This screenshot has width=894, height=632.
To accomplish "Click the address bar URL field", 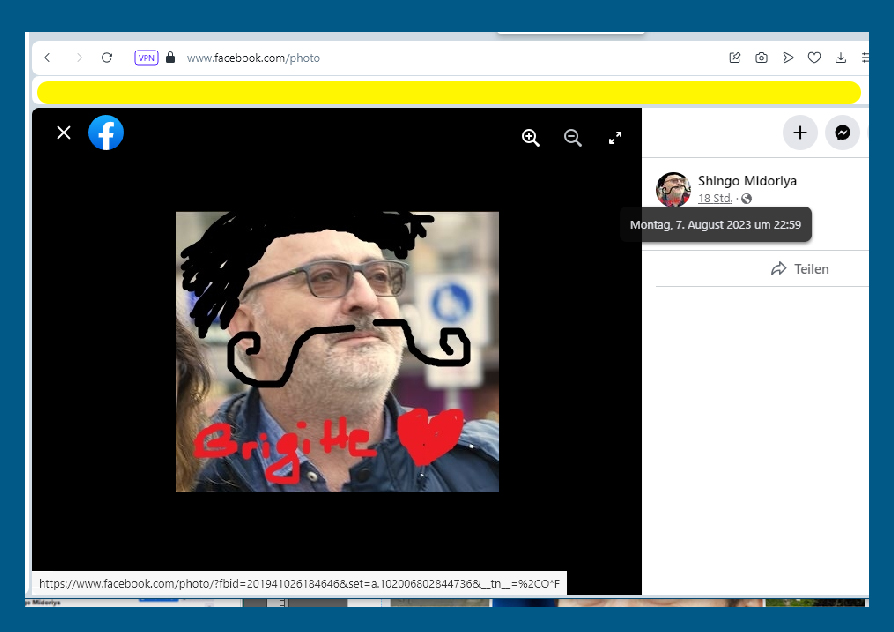I will point(400,58).
